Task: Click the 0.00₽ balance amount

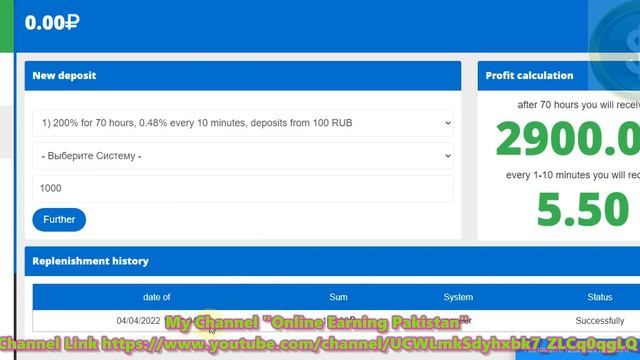Action: point(52,22)
